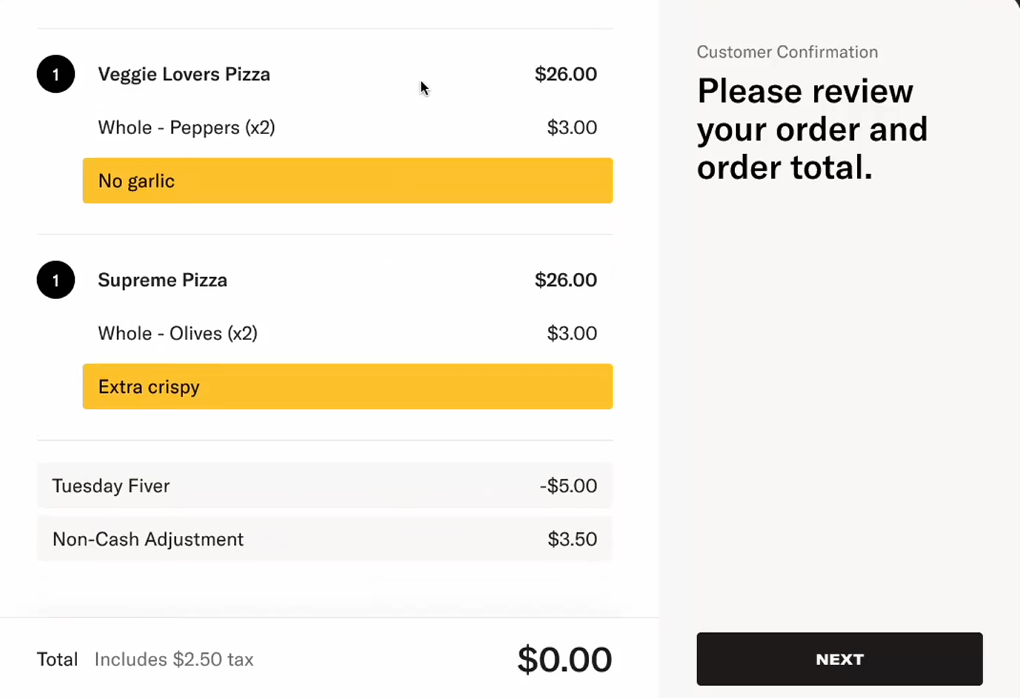
Task: Click the Extra crispy note banner
Action: (x=347, y=387)
